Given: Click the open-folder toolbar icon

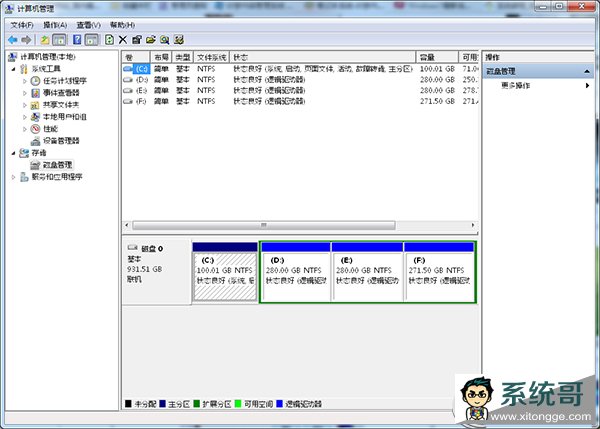Looking at the screenshot, I should 151,39.
